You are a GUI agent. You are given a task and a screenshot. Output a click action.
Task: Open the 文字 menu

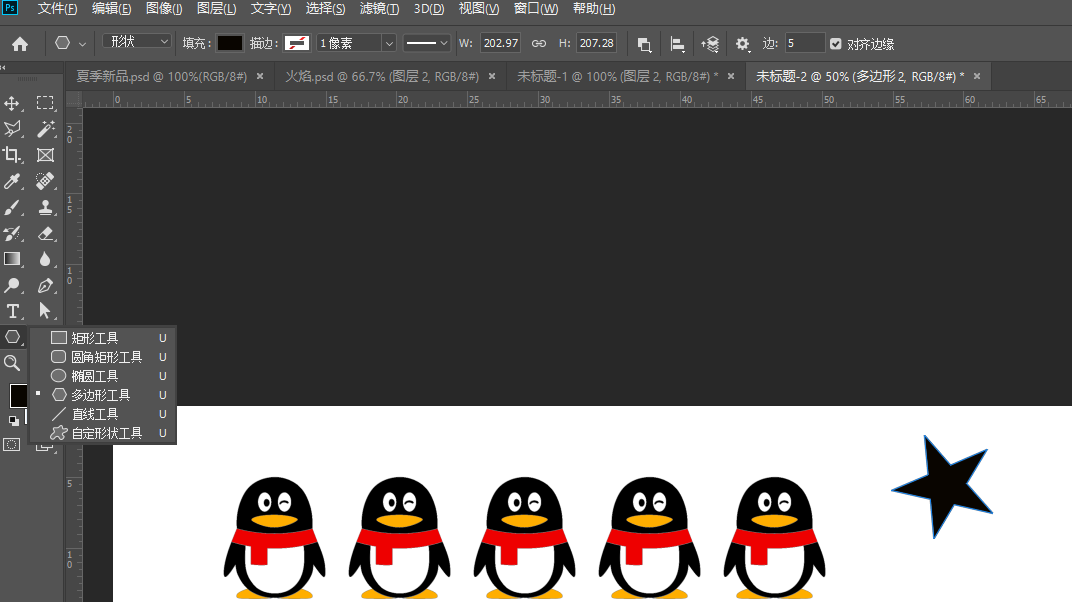(271, 9)
